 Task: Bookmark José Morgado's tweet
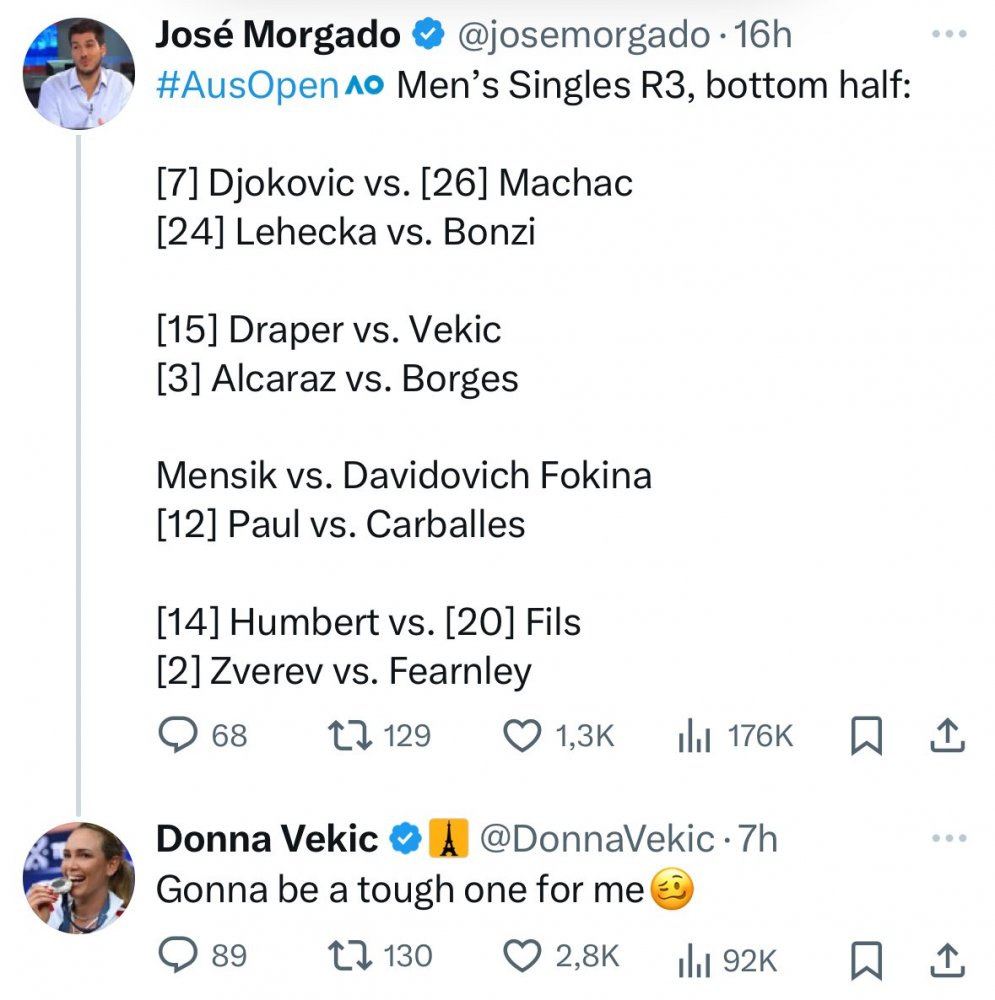coord(866,735)
